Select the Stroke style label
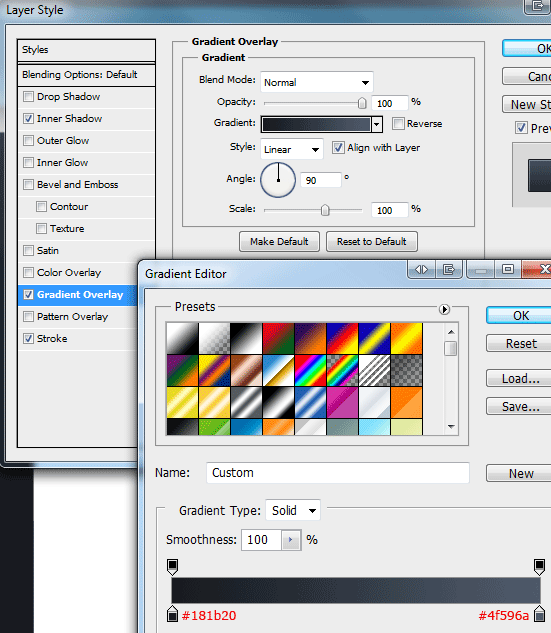This screenshot has width=551, height=633. click(x=52, y=339)
